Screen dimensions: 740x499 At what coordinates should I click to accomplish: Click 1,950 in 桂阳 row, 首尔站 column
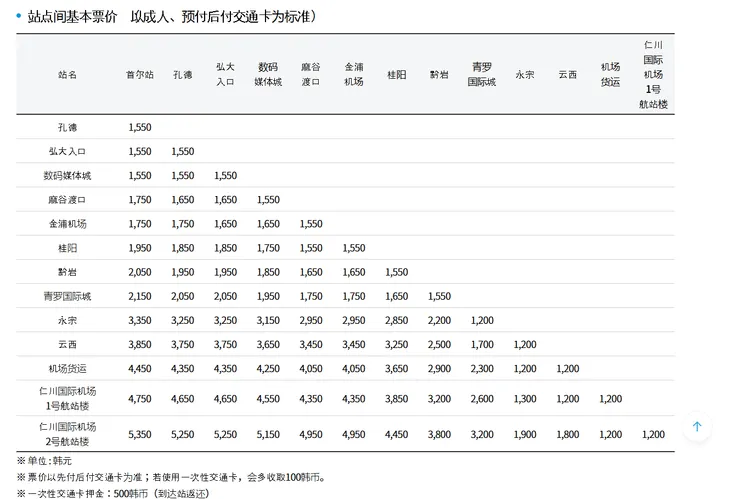click(140, 248)
